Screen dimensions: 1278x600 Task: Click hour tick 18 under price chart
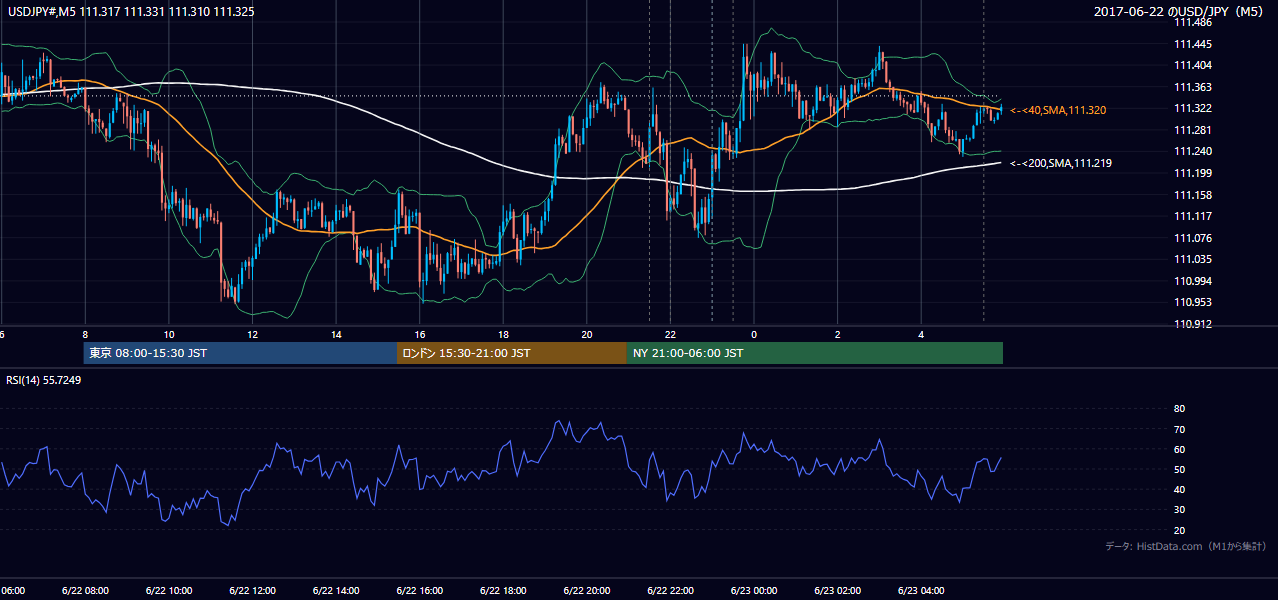pos(503,334)
